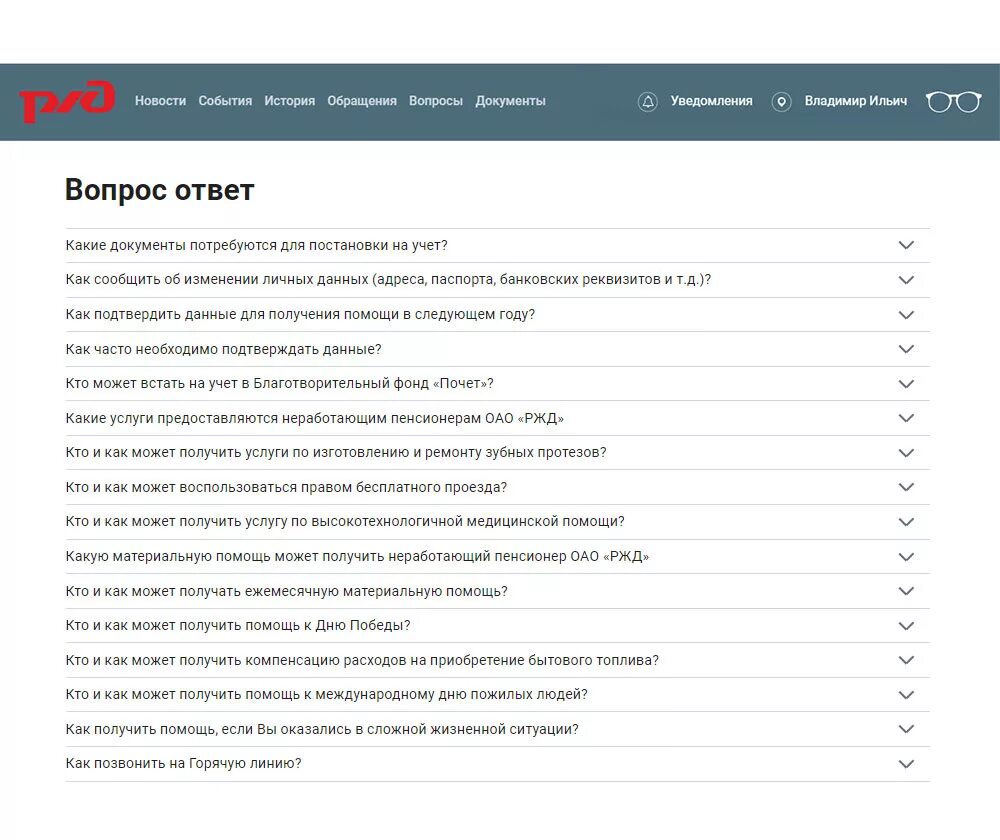Select Вопросы in the navigation
This screenshot has width=1000, height=840.
436,101
